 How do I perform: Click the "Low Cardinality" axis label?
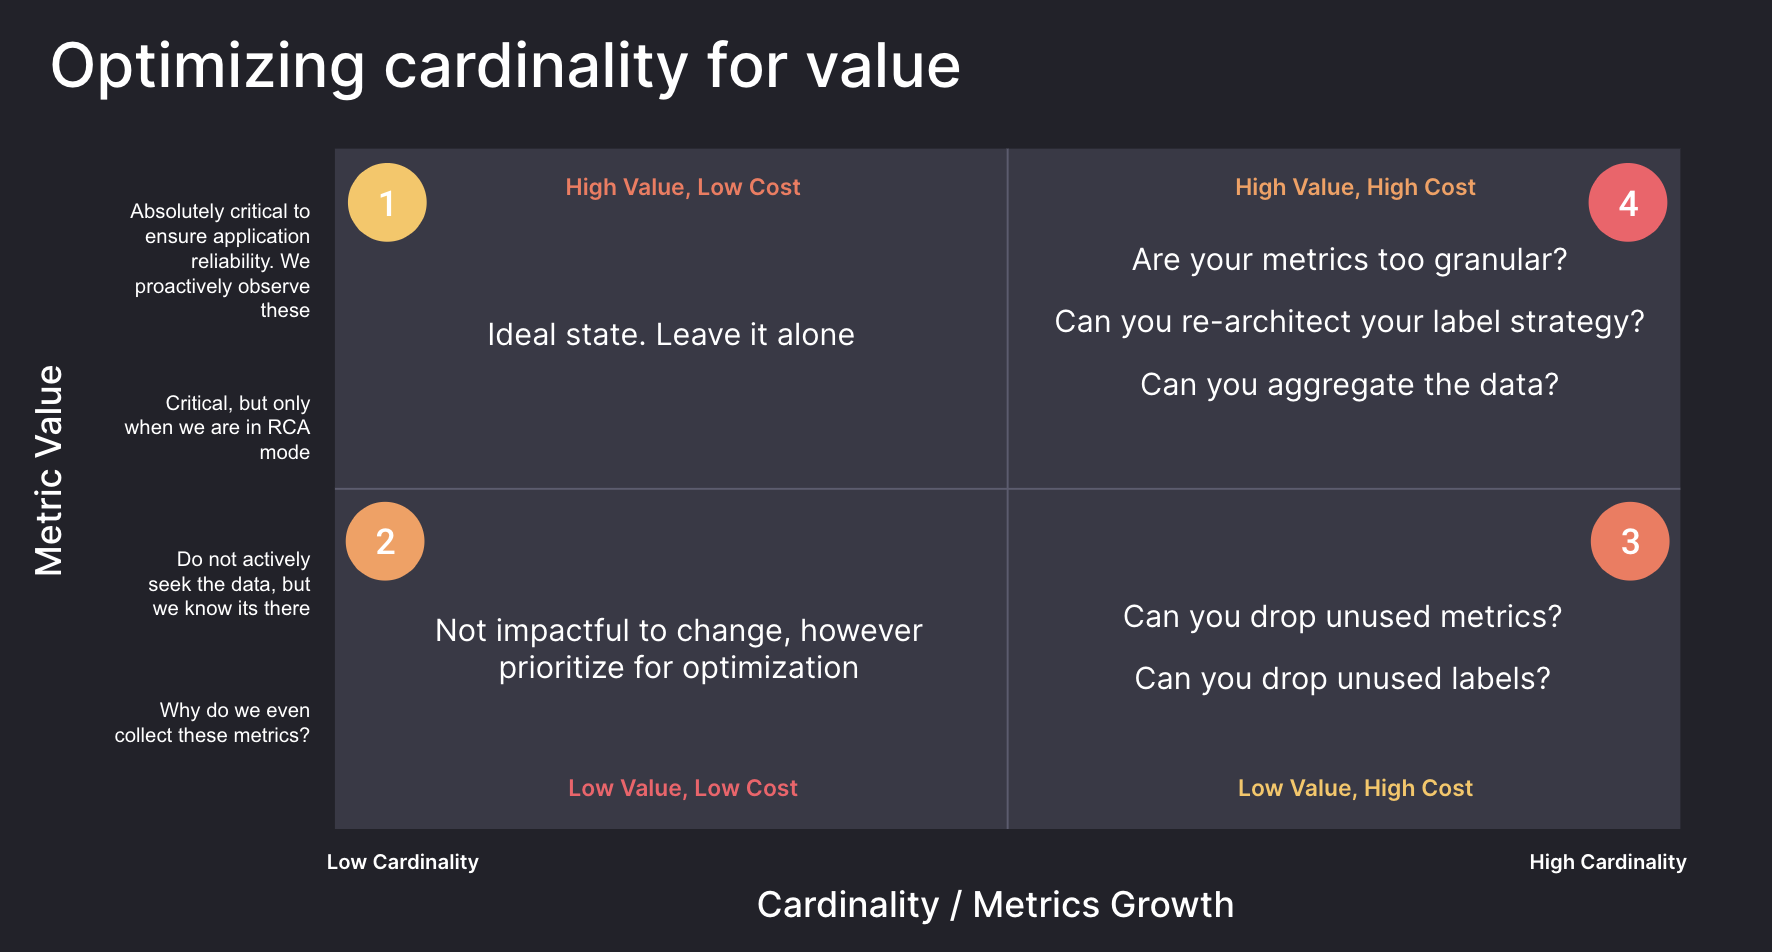pyautogui.click(x=403, y=862)
